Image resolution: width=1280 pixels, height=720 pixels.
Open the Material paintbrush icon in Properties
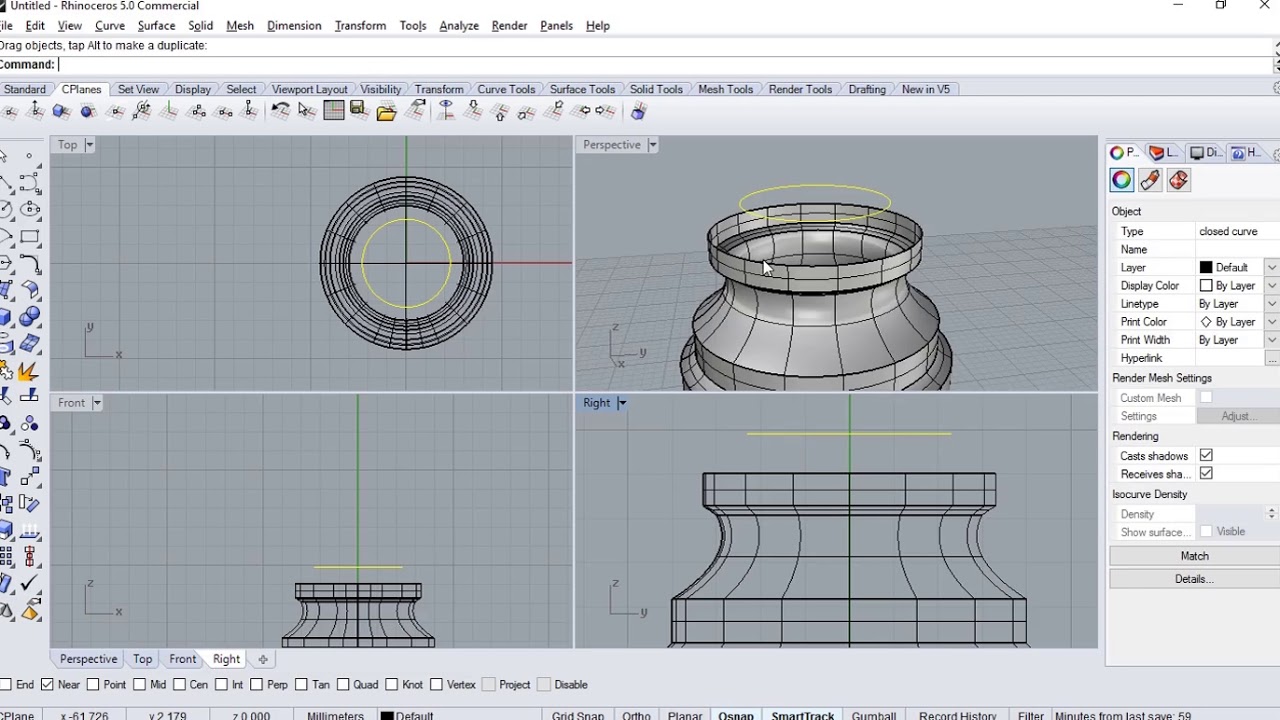tap(1150, 180)
